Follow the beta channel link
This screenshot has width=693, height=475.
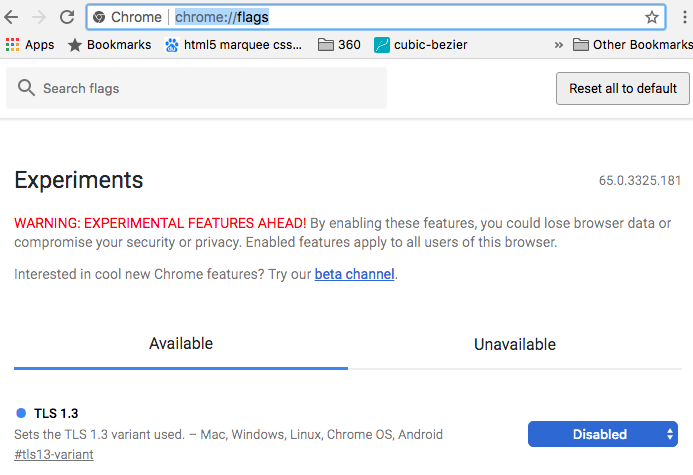click(x=355, y=274)
